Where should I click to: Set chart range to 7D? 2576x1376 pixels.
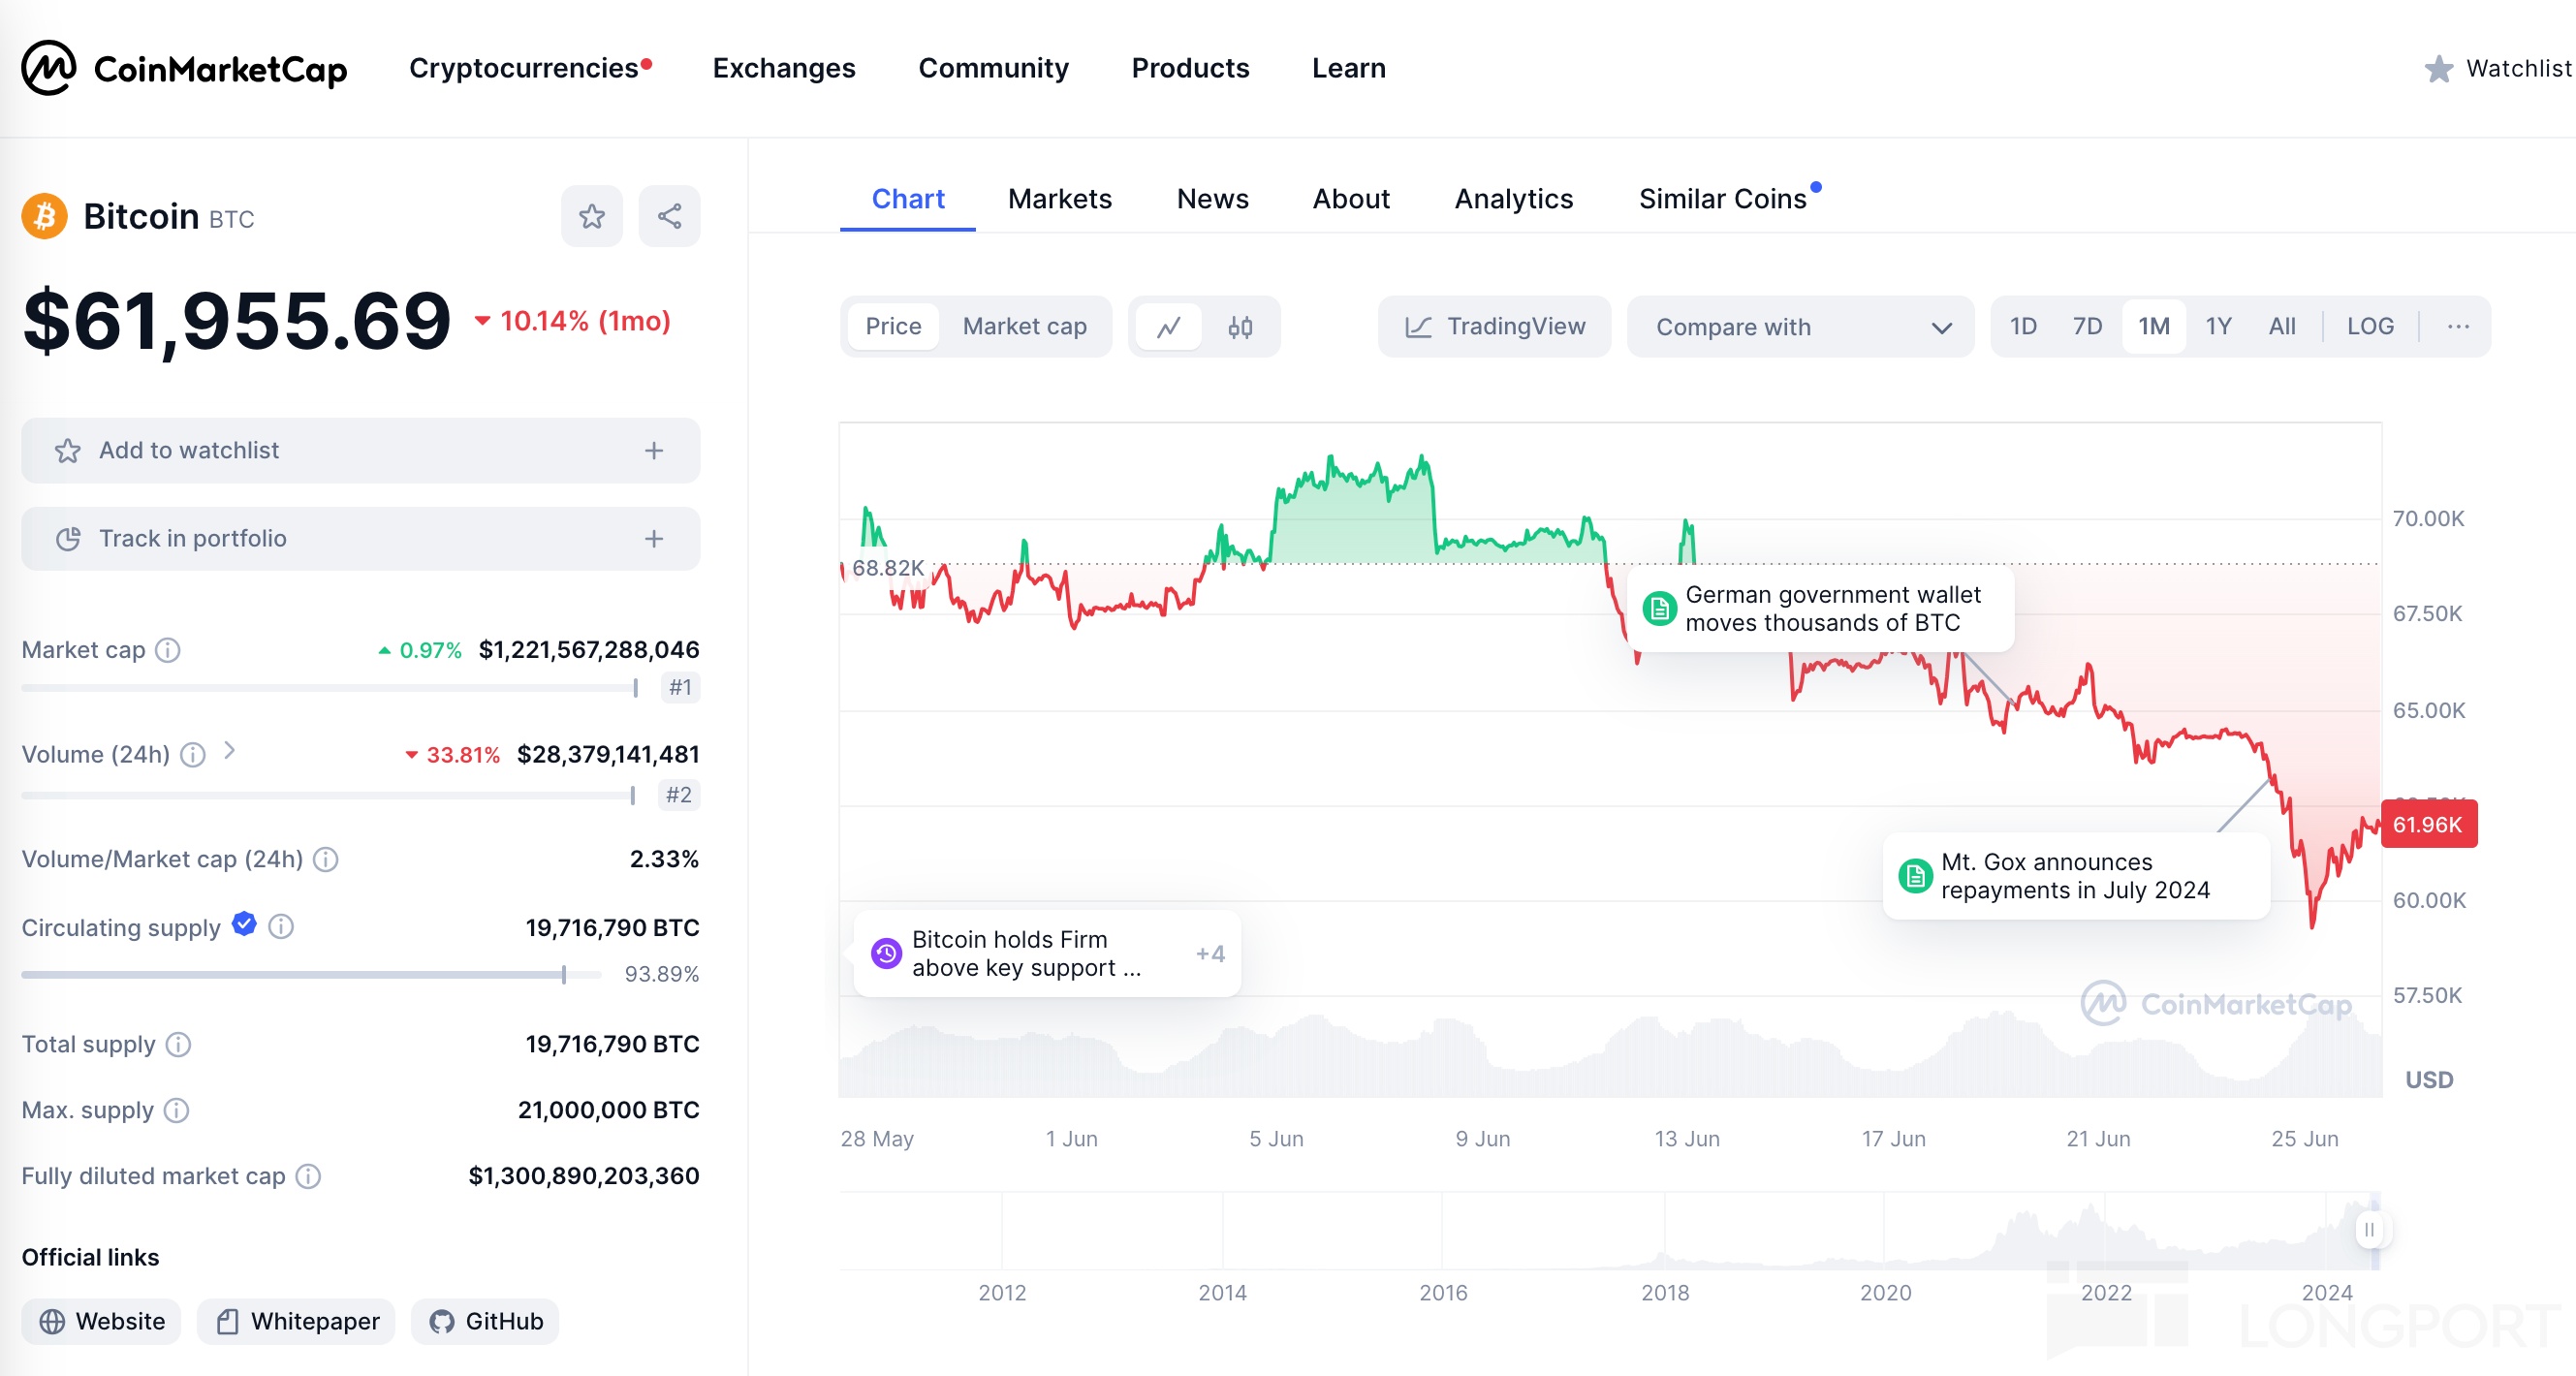[x=2087, y=326]
